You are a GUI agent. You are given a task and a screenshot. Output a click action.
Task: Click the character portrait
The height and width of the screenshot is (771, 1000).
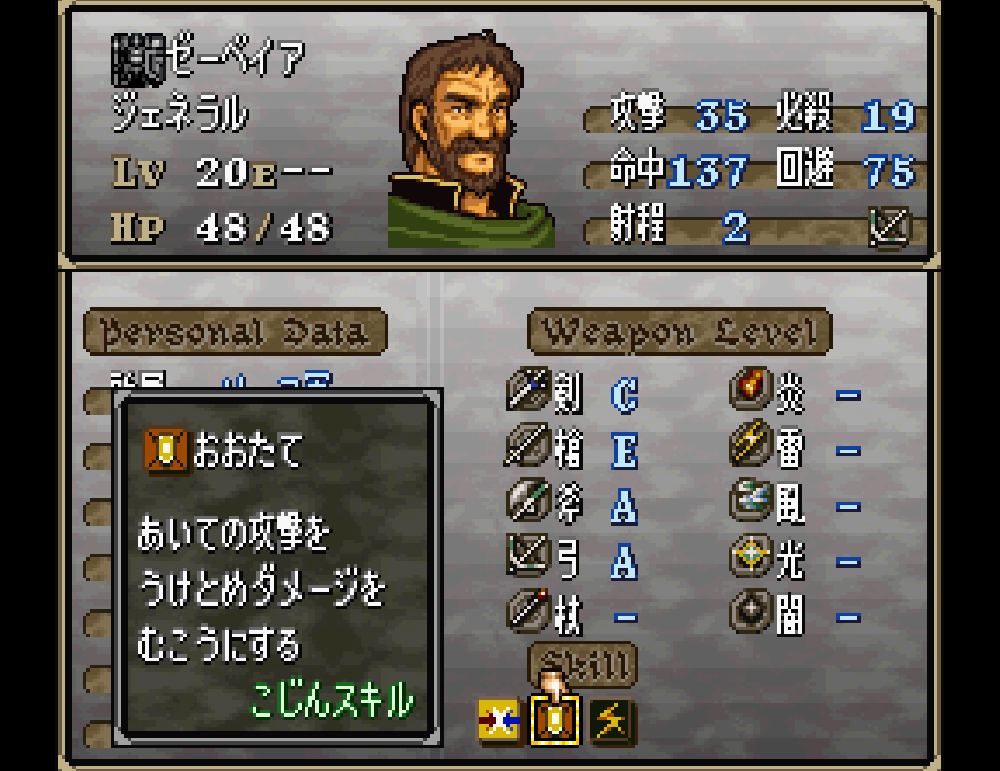471,139
